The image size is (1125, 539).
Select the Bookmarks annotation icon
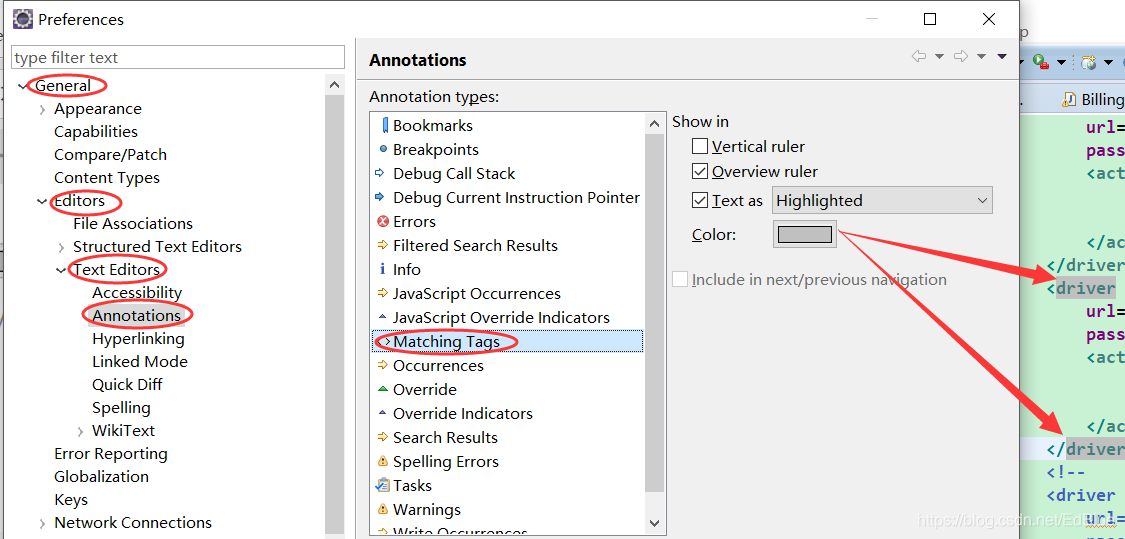coord(385,126)
